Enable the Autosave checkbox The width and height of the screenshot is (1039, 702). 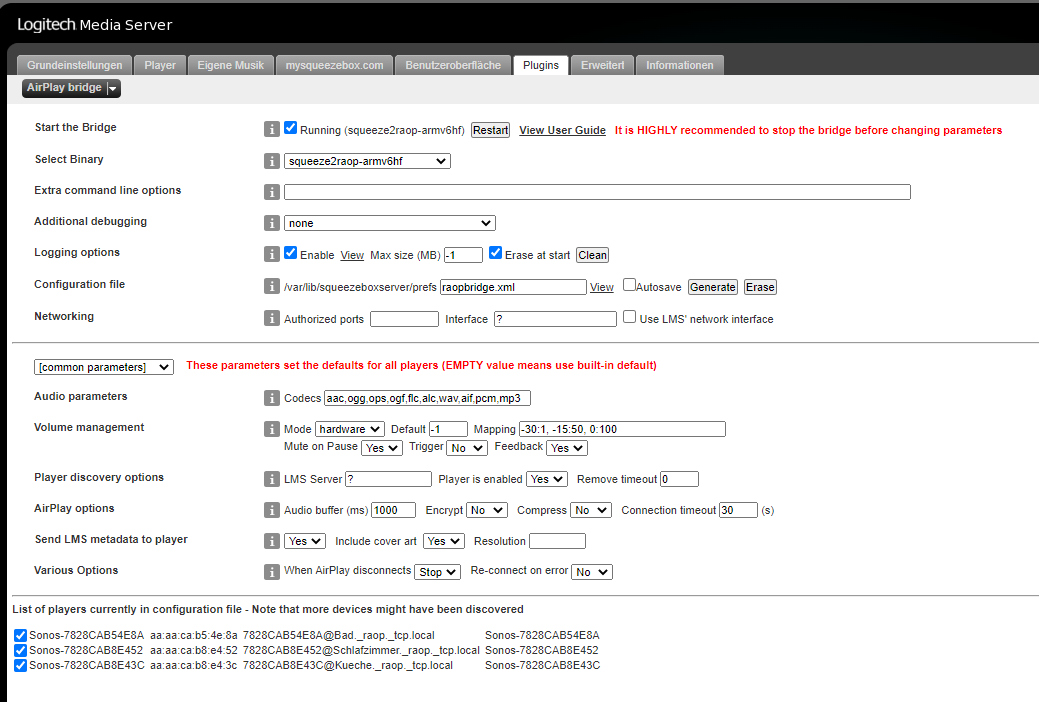tap(629, 285)
